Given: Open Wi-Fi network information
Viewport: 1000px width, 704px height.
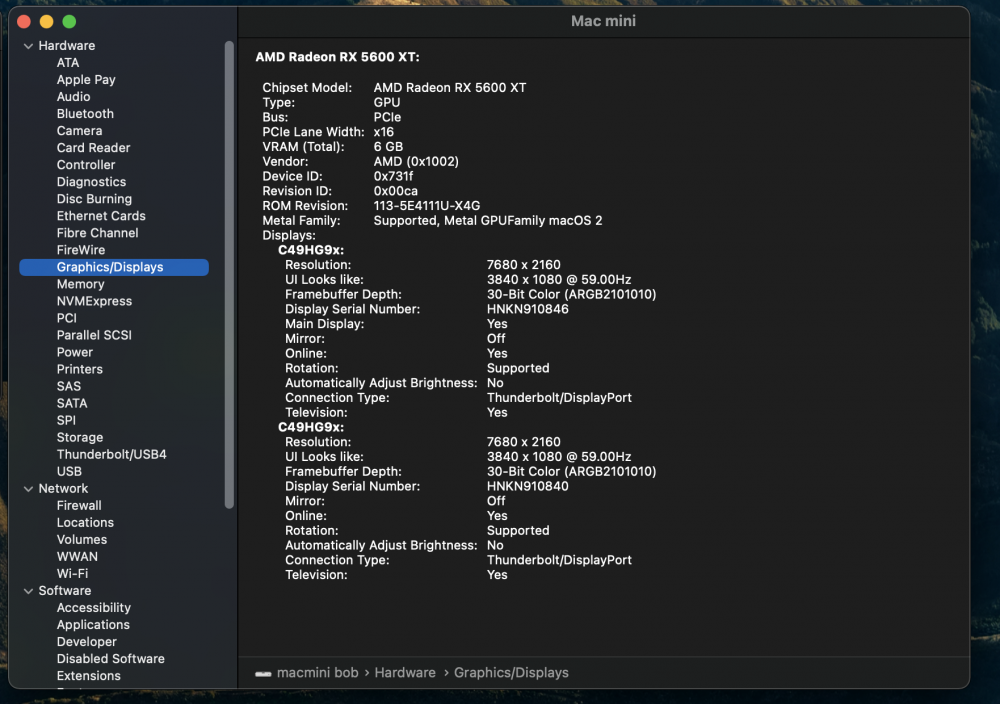Looking at the screenshot, I should pos(72,574).
